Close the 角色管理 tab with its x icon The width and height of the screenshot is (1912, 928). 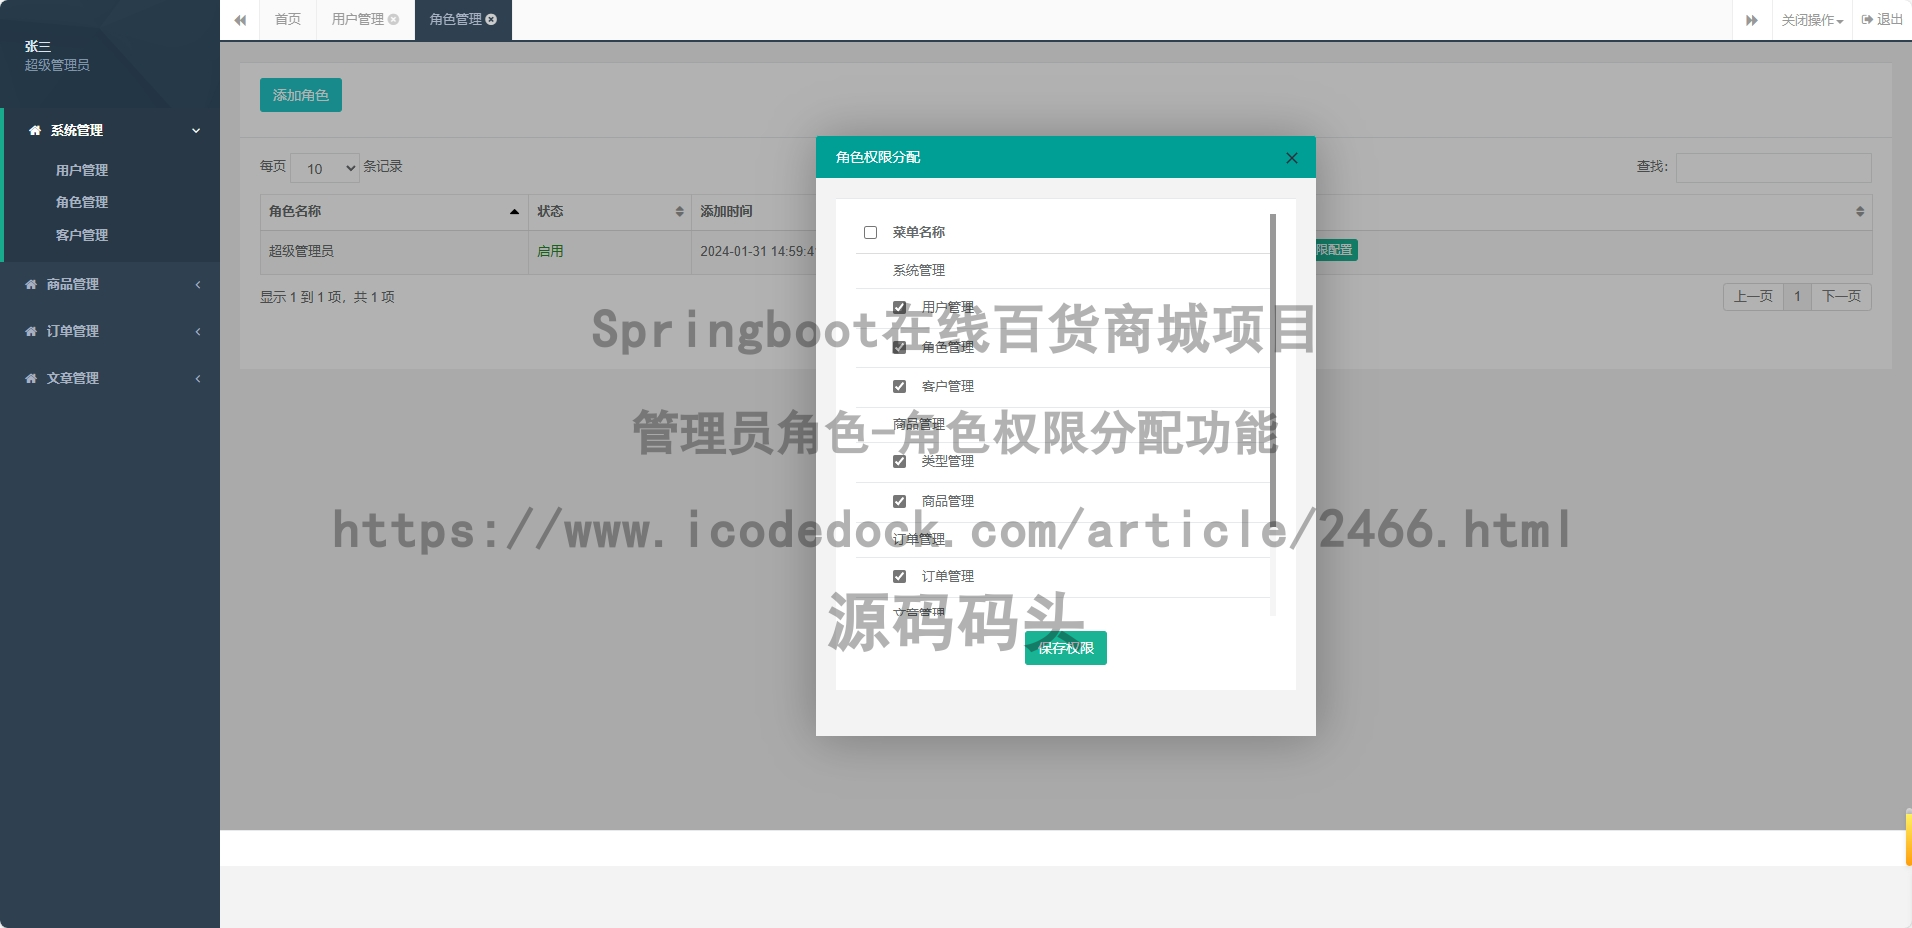pos(491,19)
